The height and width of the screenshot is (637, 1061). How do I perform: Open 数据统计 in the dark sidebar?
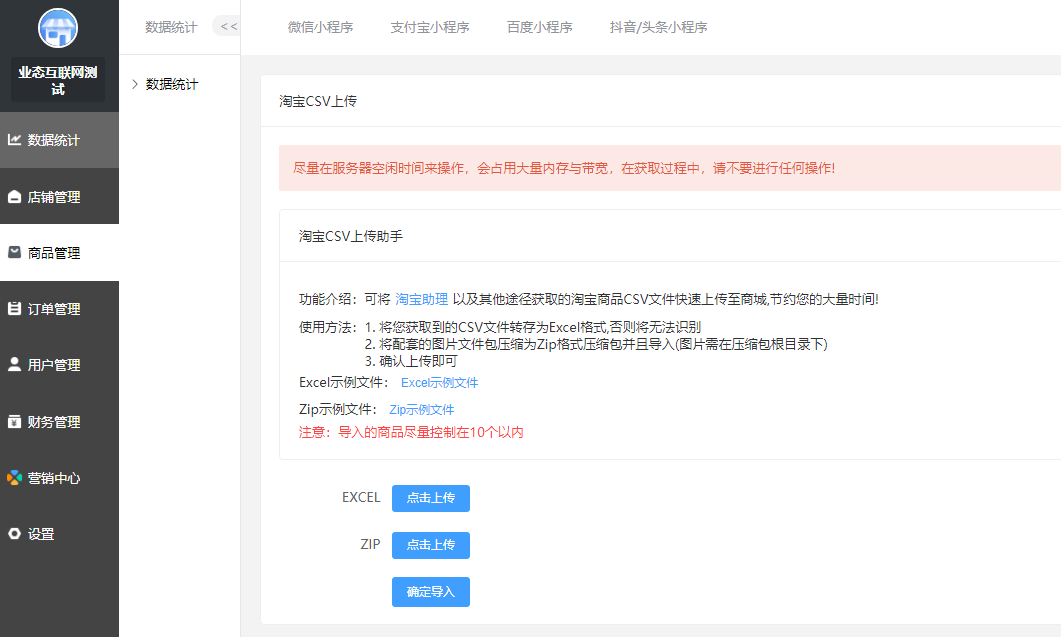click(x=60, y=140)
